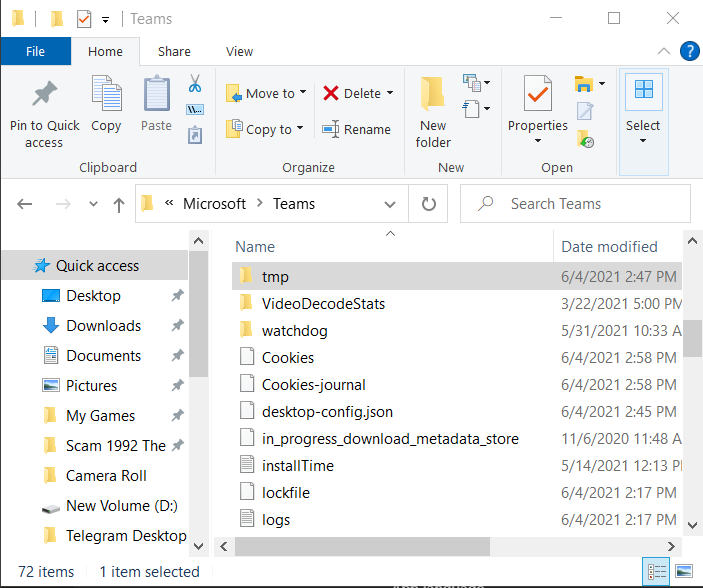Image resolution: width=703 pixels, height=588 pixels.
Task: Click Microsoft in the address path
Action: pos(214,204)
